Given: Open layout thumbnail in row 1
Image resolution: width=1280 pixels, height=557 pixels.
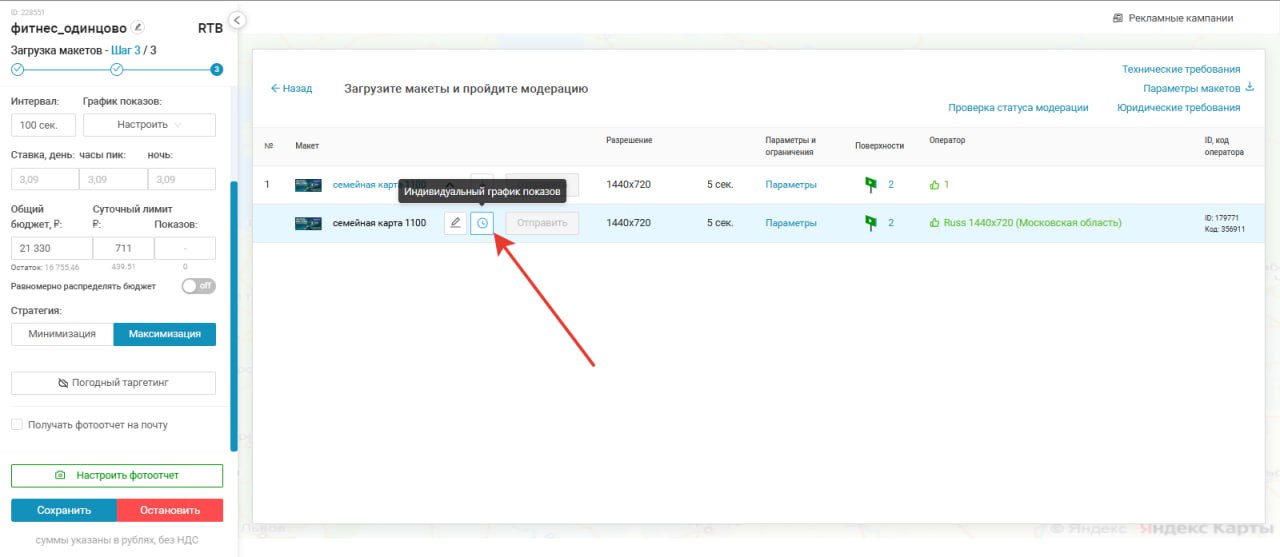Looking at the screenshot, I should pyautogui.click(x=308, y=185).
